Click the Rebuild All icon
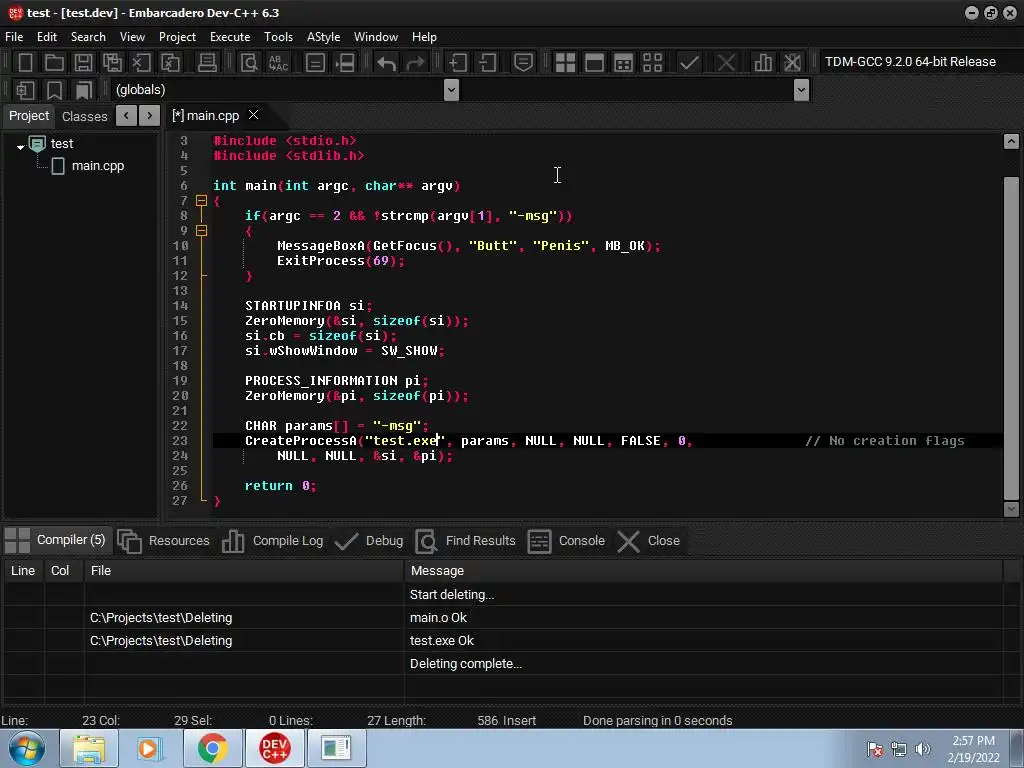This screenshot has height=768, width=1024. (652, 63)
